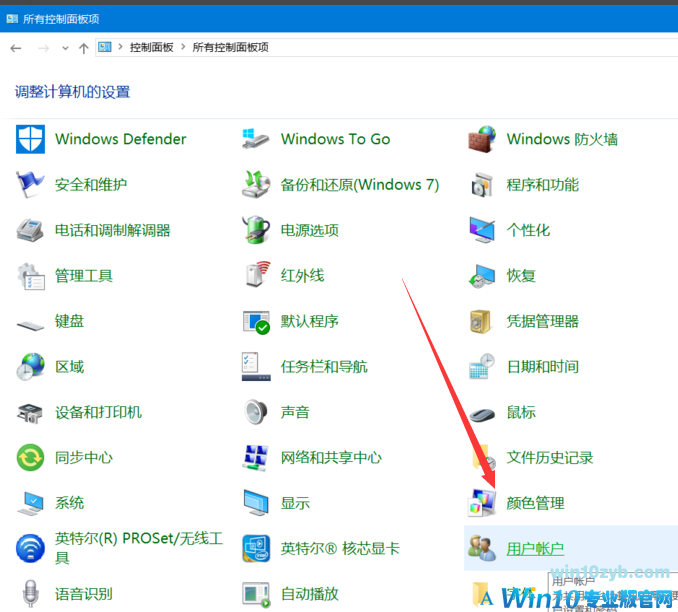Click the 英特尔 PROSet wireless icon

30,548
